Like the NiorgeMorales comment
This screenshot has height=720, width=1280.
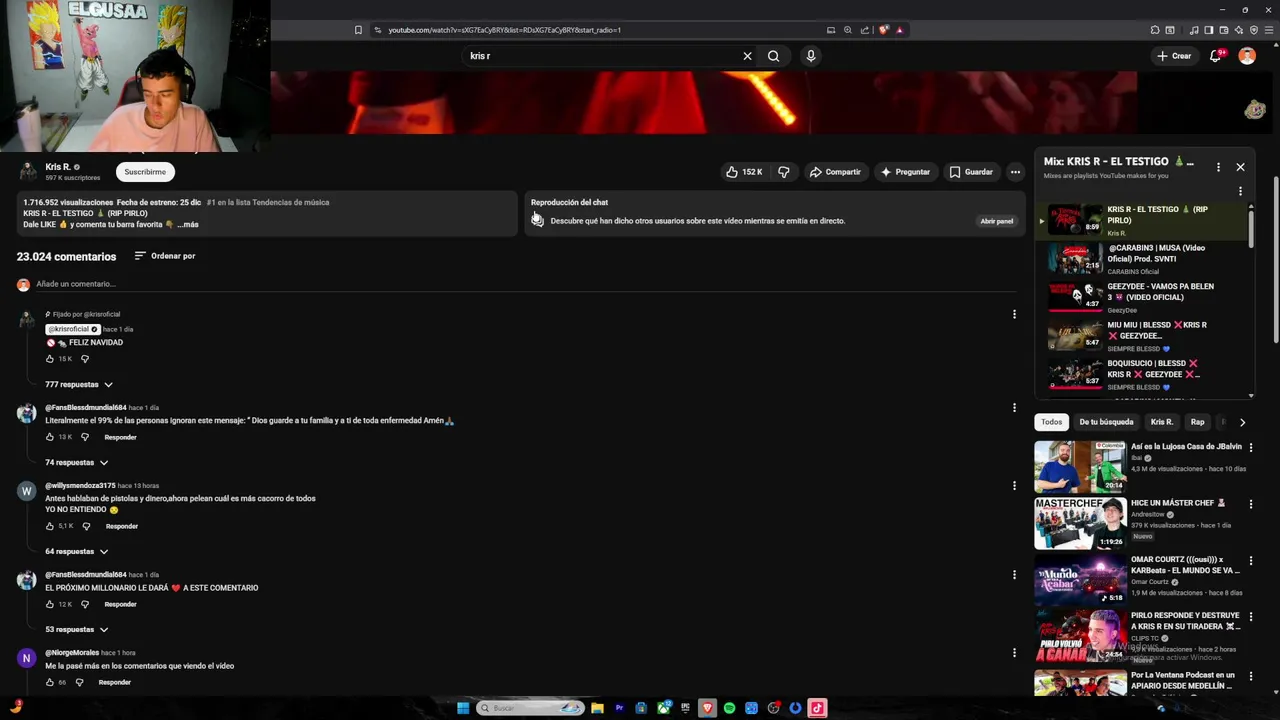point(50,682)
